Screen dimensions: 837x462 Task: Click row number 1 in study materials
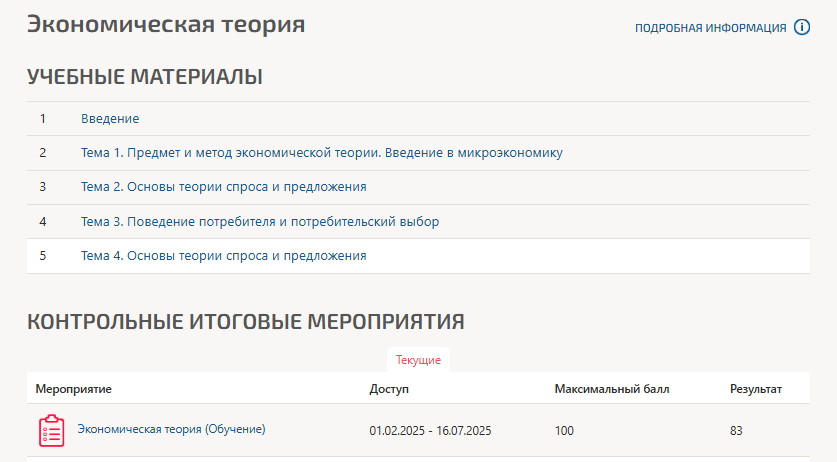[43, 119]
